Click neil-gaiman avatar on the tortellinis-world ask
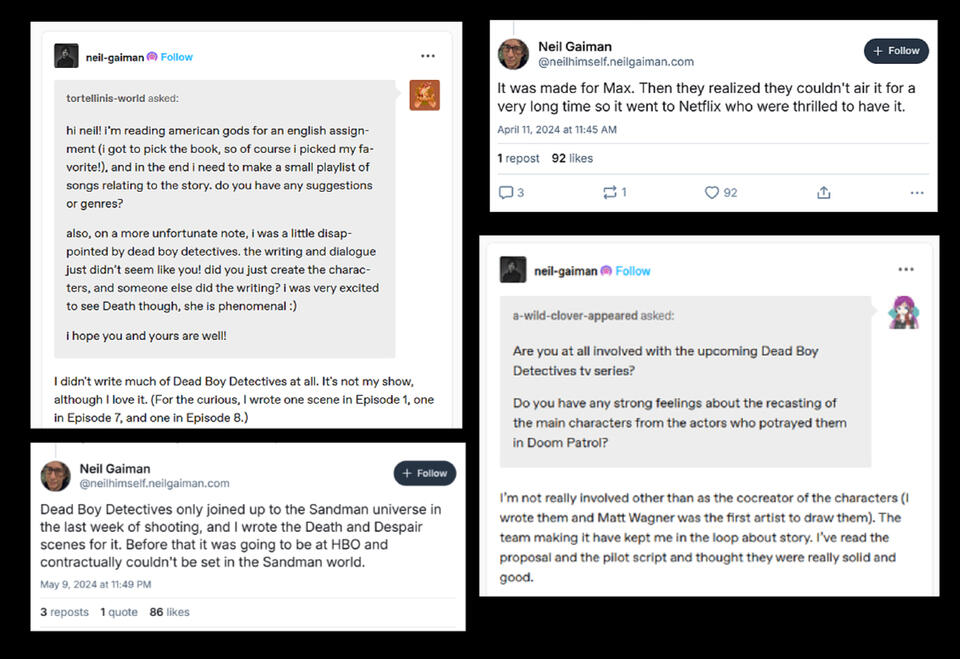This screenshot has height=659, width=960. click(x=66, y=56)
